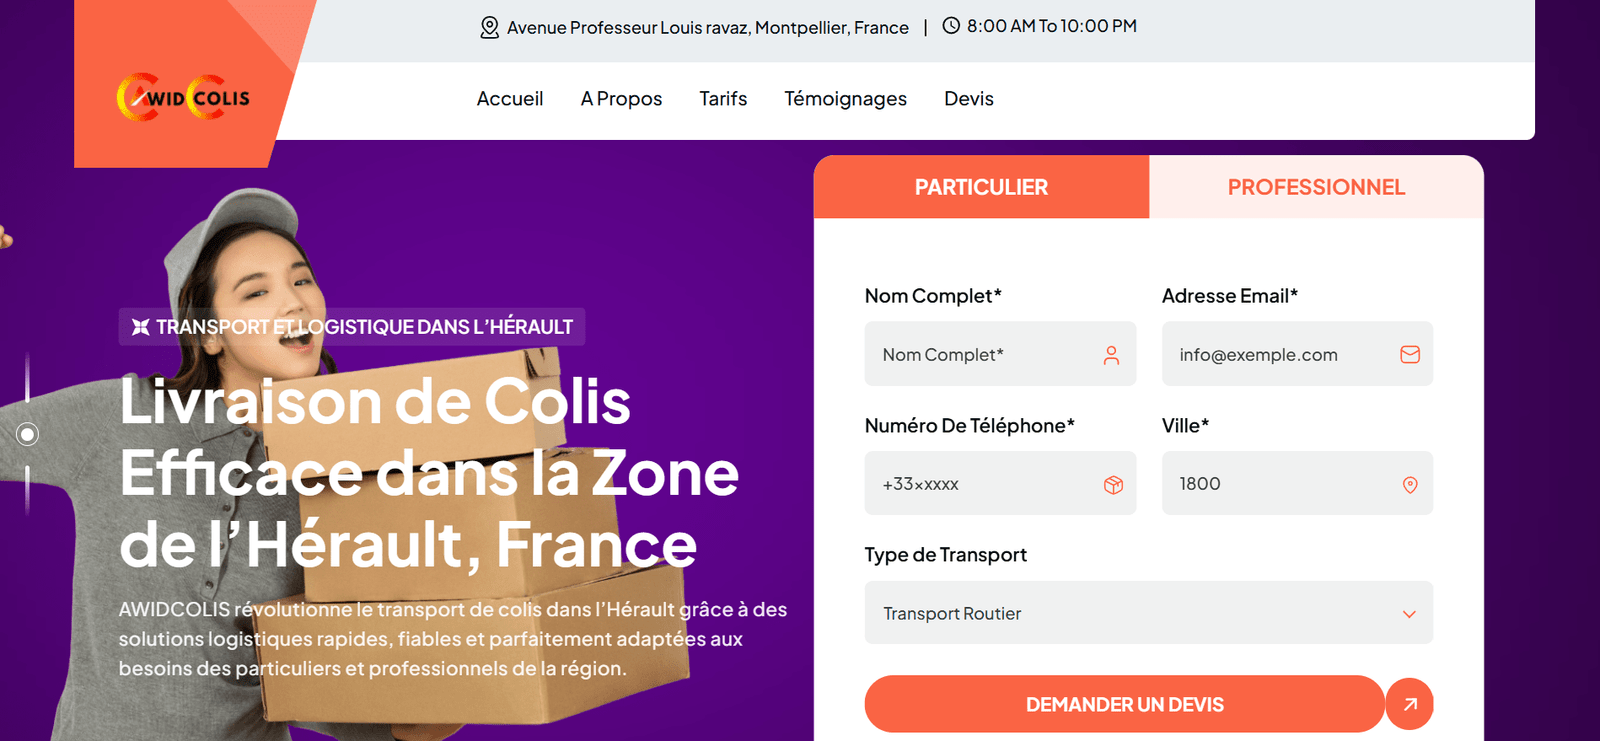This screenshot has width=1600, height=741.
Task: Click into the Numéro de Téléphone field
Action: click(x=985, y=484)
